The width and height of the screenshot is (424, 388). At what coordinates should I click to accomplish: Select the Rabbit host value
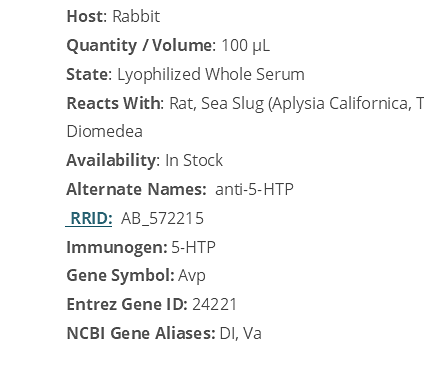tap(136, 16)
